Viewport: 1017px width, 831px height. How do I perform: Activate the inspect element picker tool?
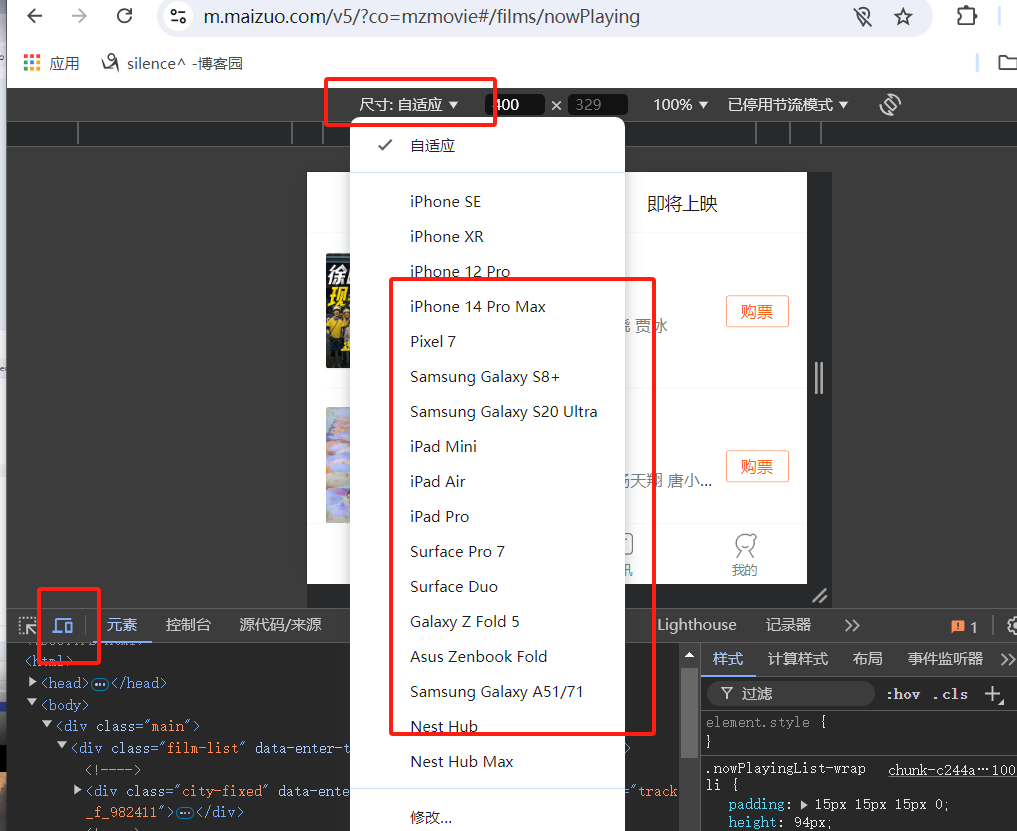click(27, 625)
